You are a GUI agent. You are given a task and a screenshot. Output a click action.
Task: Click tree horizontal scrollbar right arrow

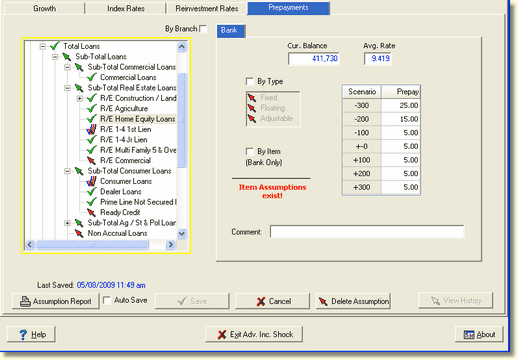click(171, 245)
